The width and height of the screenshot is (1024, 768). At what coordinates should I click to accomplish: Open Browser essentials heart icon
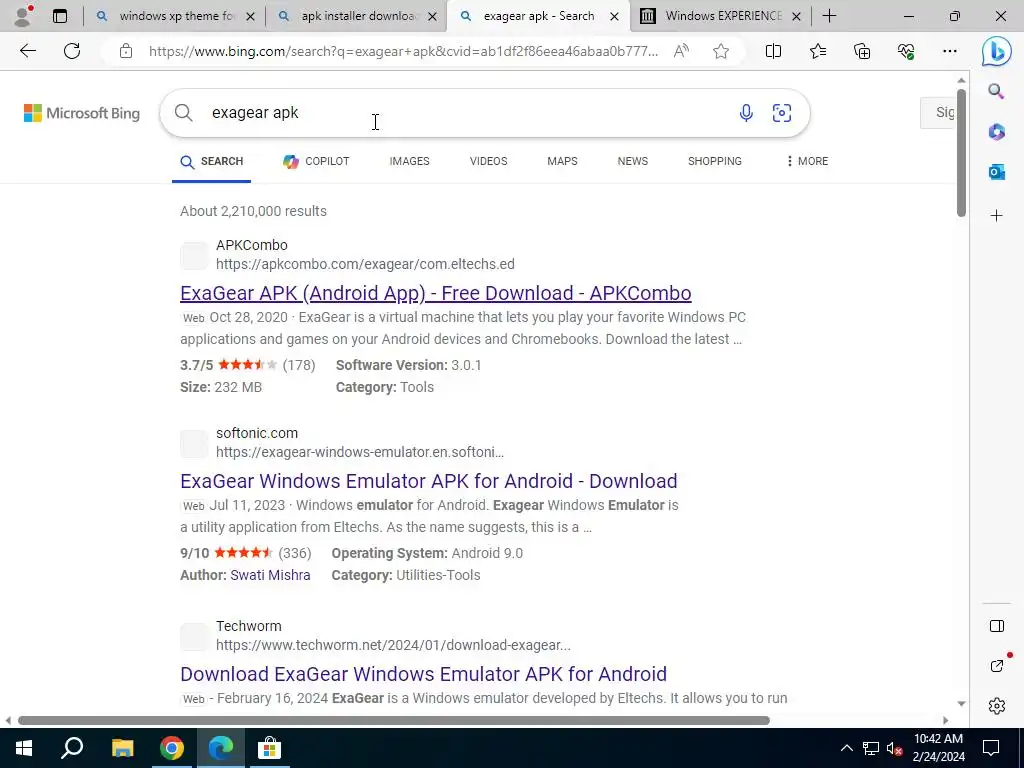point(906,51)
